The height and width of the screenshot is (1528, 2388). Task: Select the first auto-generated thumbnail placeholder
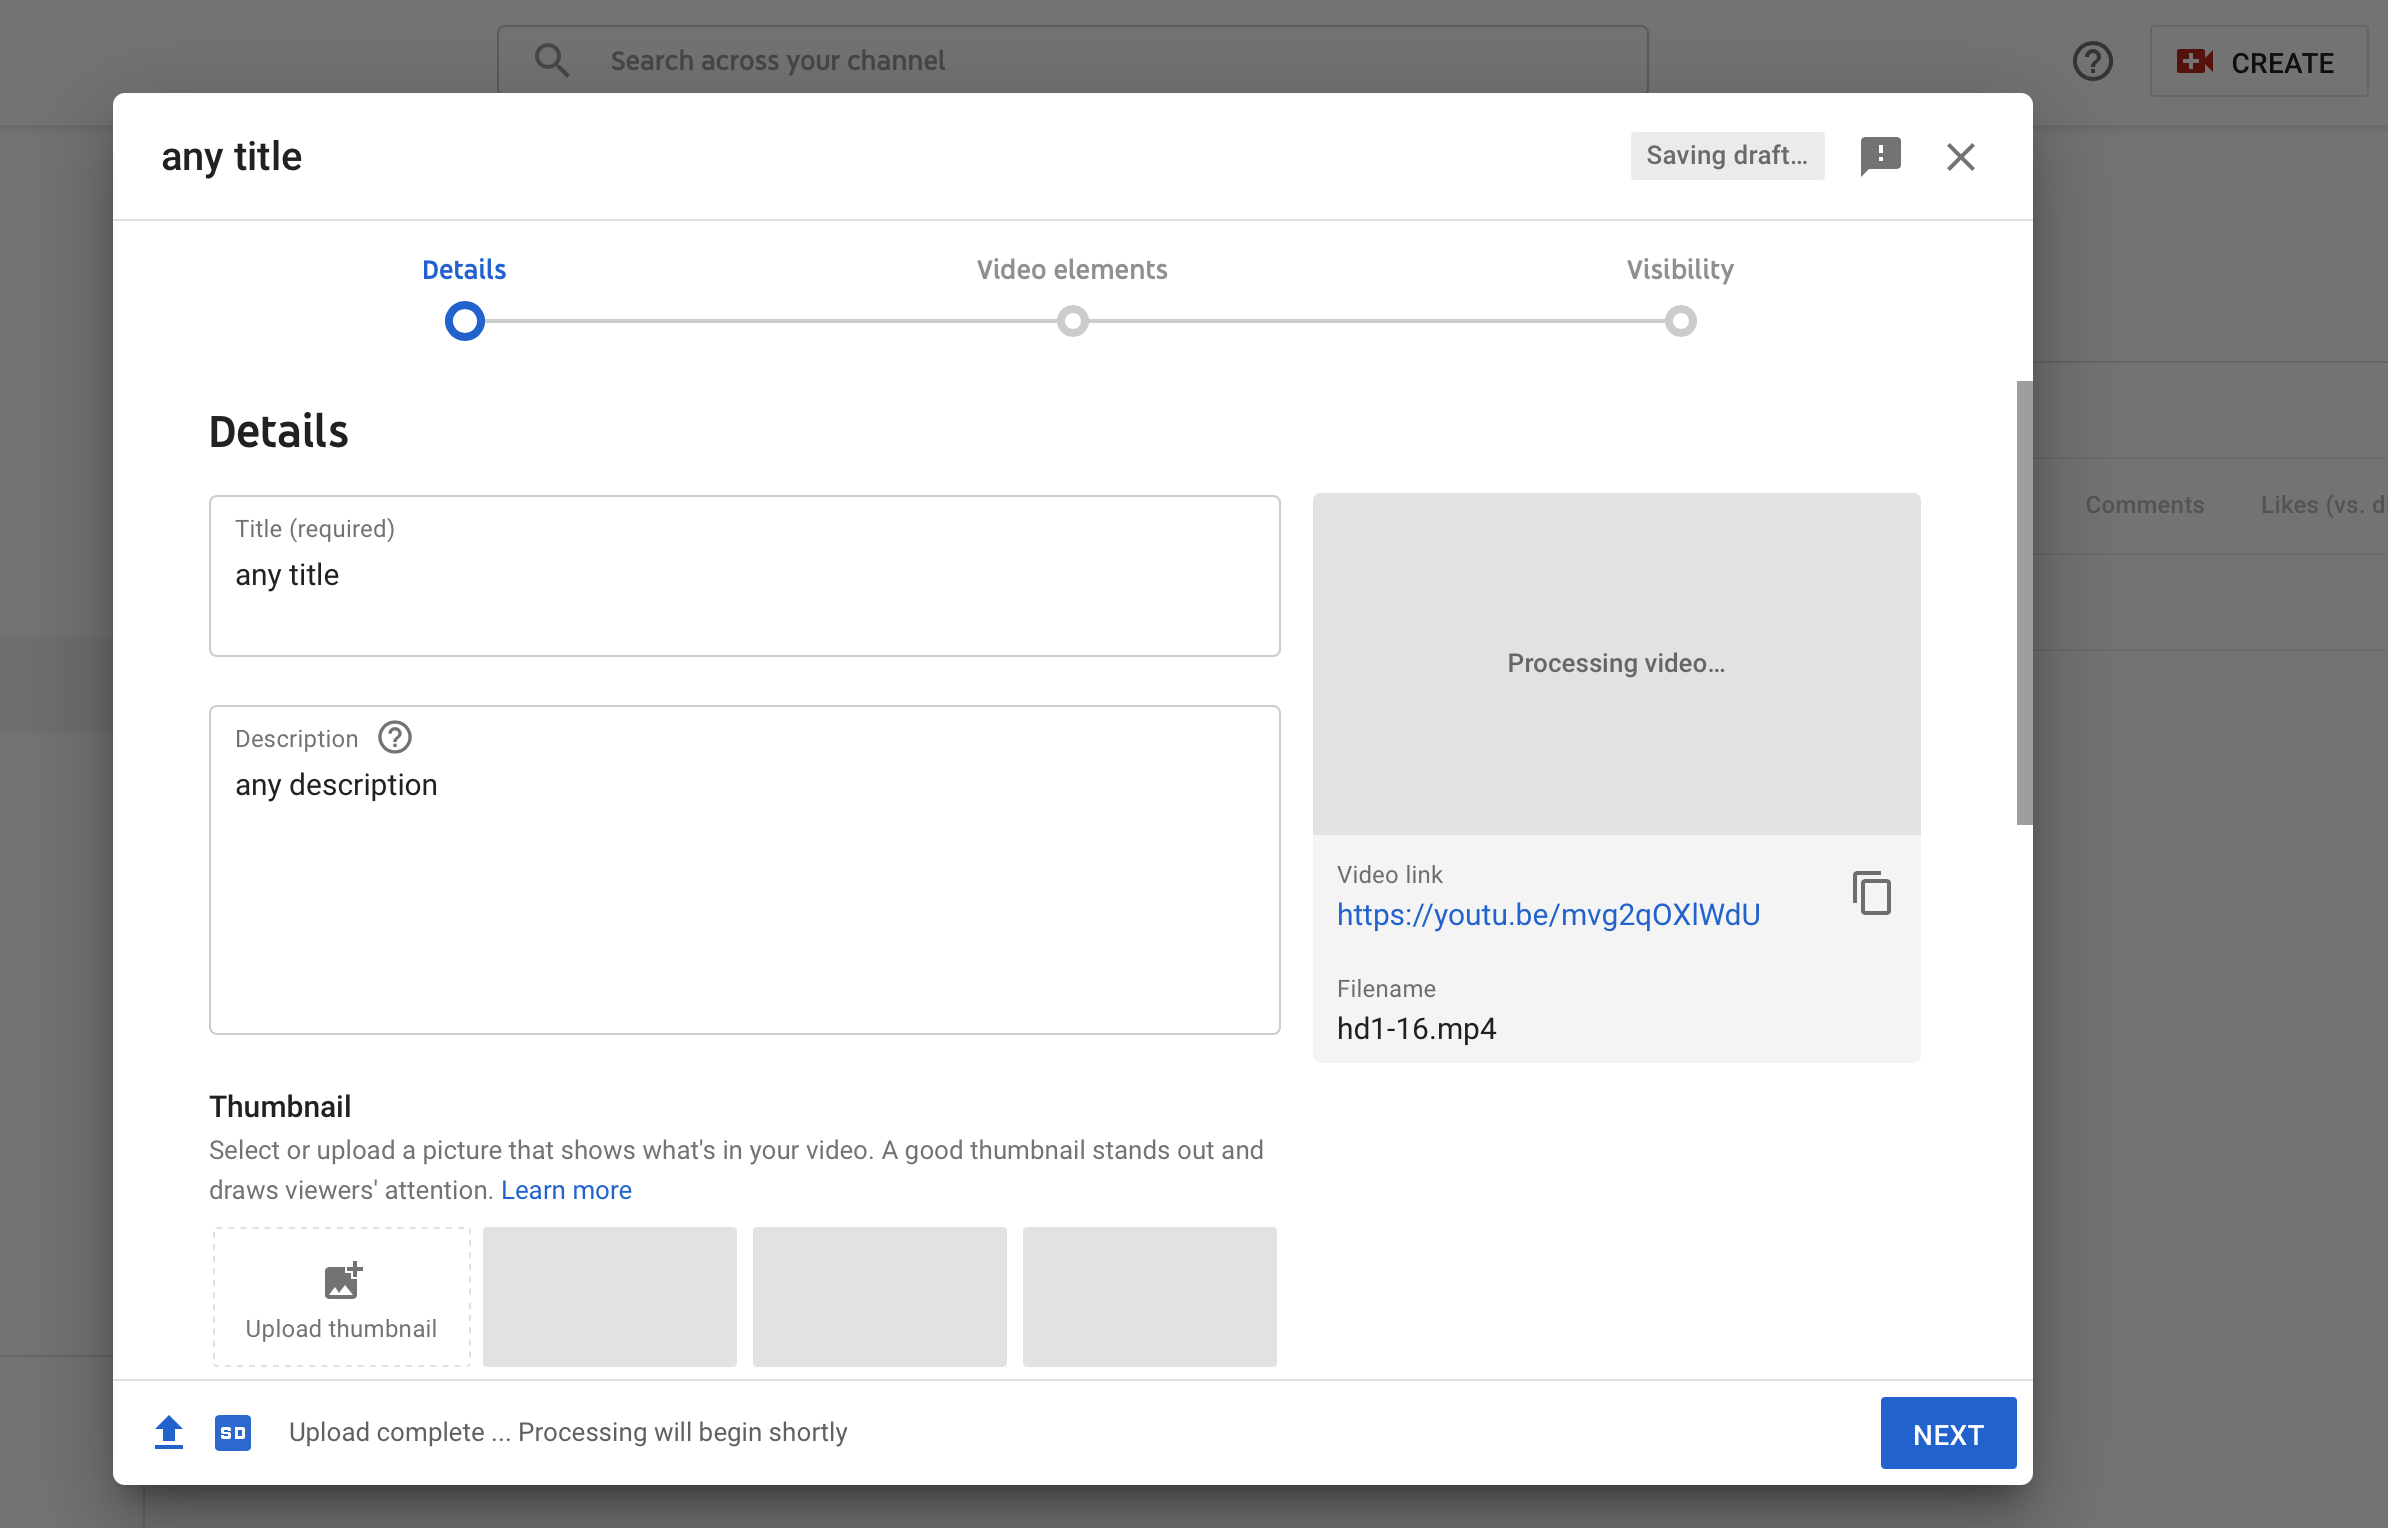(610, 1296)
